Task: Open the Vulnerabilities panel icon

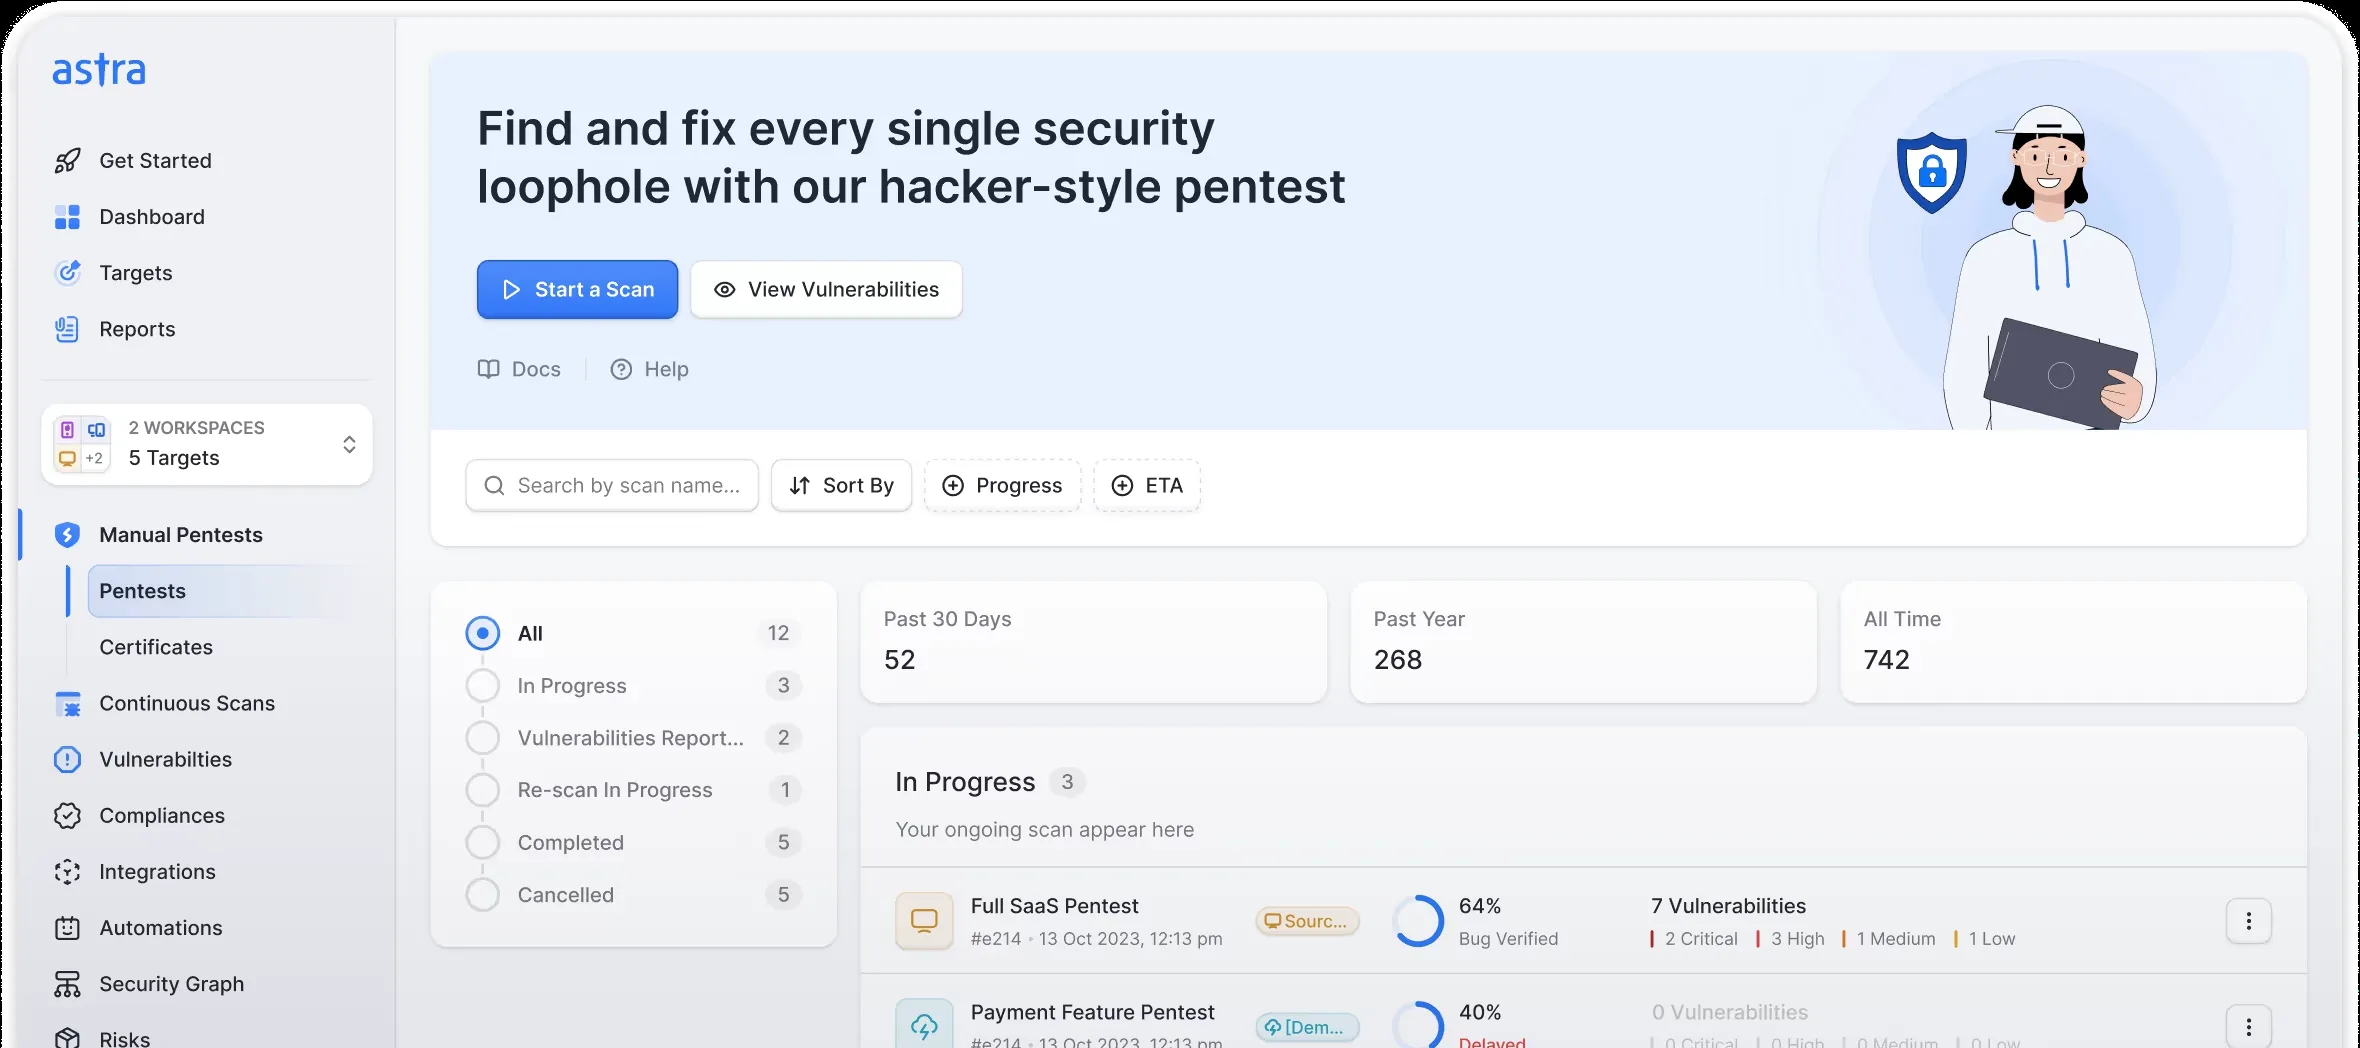Action: [x=67, y=759]
